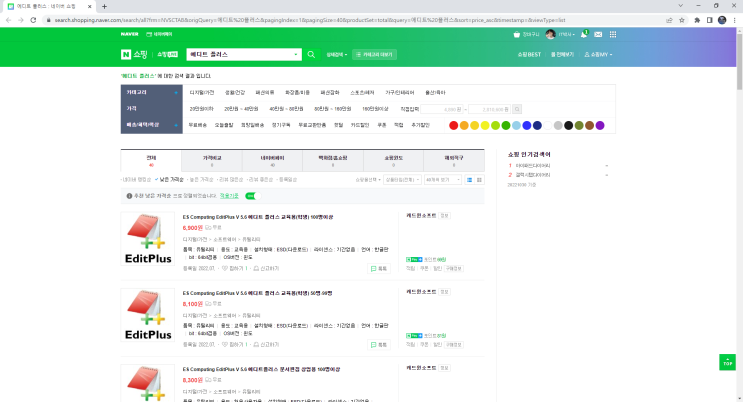This screenshot has height=402, width=743.
Task: Select the department store/home shopping tab
Action: pos(333,160)
